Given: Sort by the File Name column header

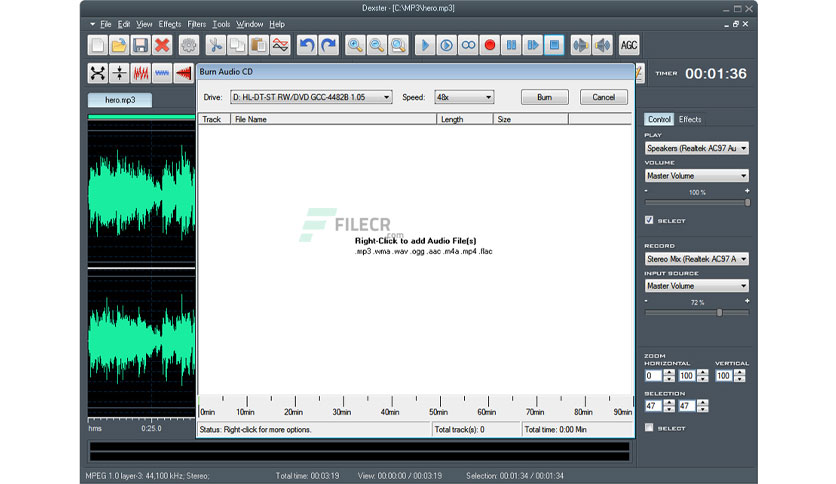Looking at the screenshot, I should point(333,119).
